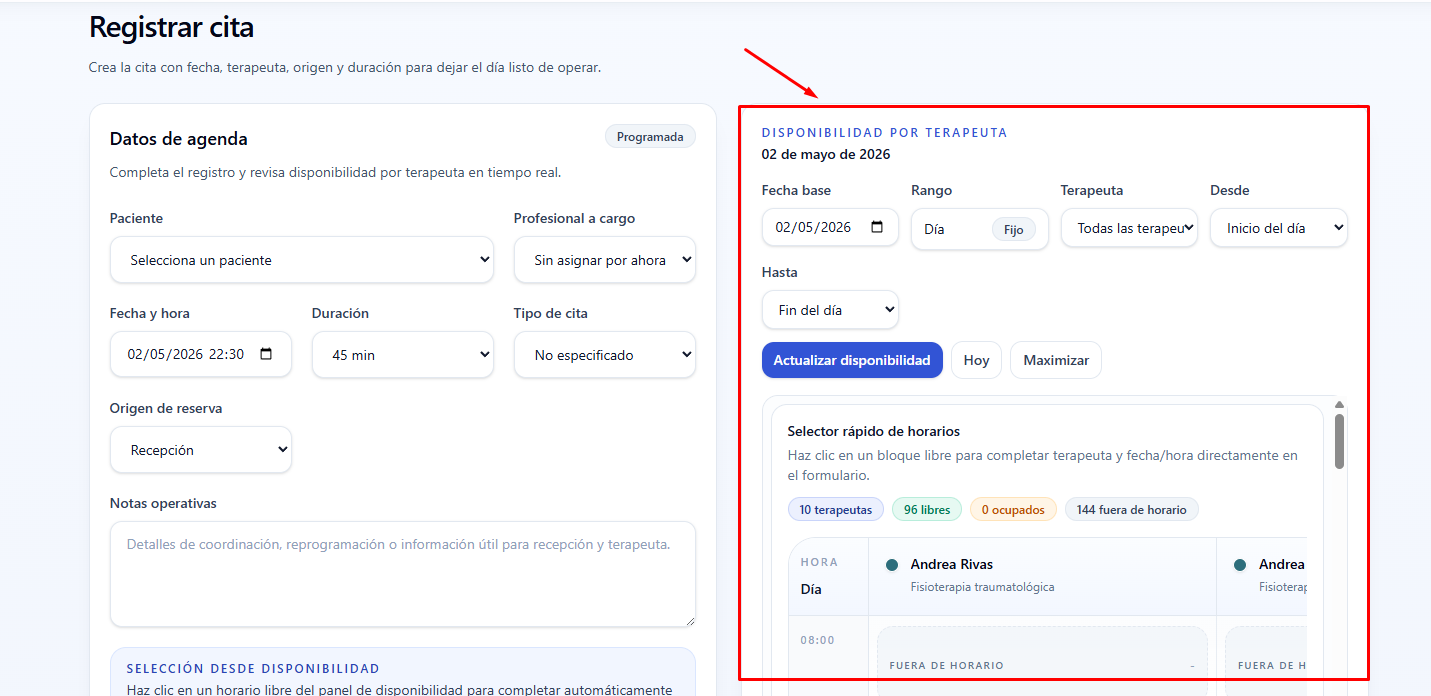This screenshot has width=1431, height=696.
Task: Click the Fecha y hora input field
Action: tap(200, 354)
